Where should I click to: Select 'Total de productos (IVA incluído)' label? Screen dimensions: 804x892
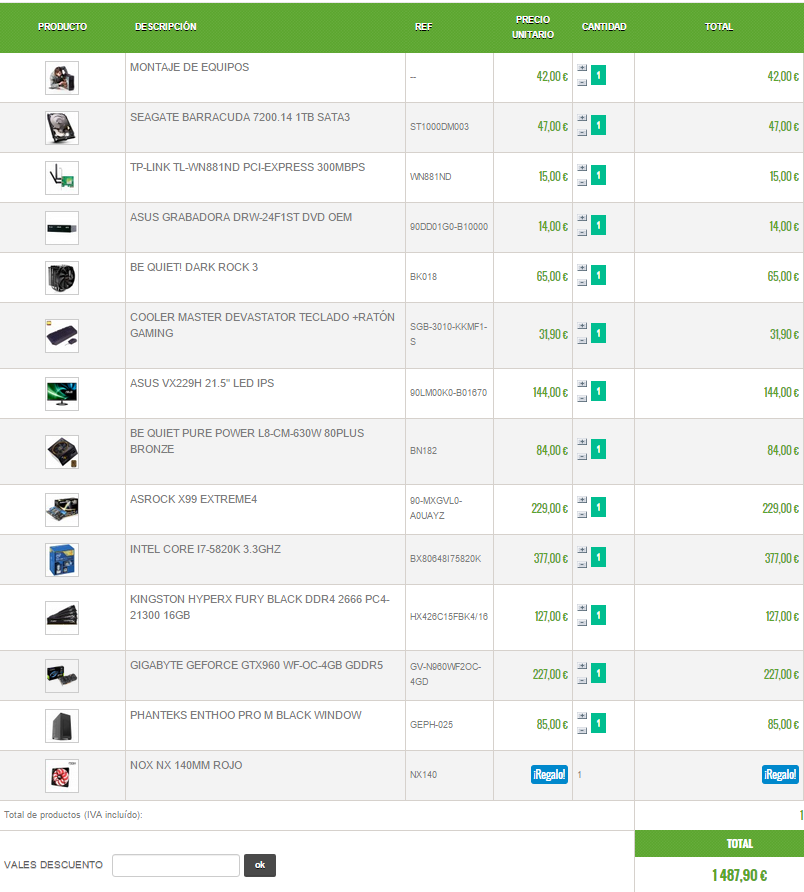(73, 815)
